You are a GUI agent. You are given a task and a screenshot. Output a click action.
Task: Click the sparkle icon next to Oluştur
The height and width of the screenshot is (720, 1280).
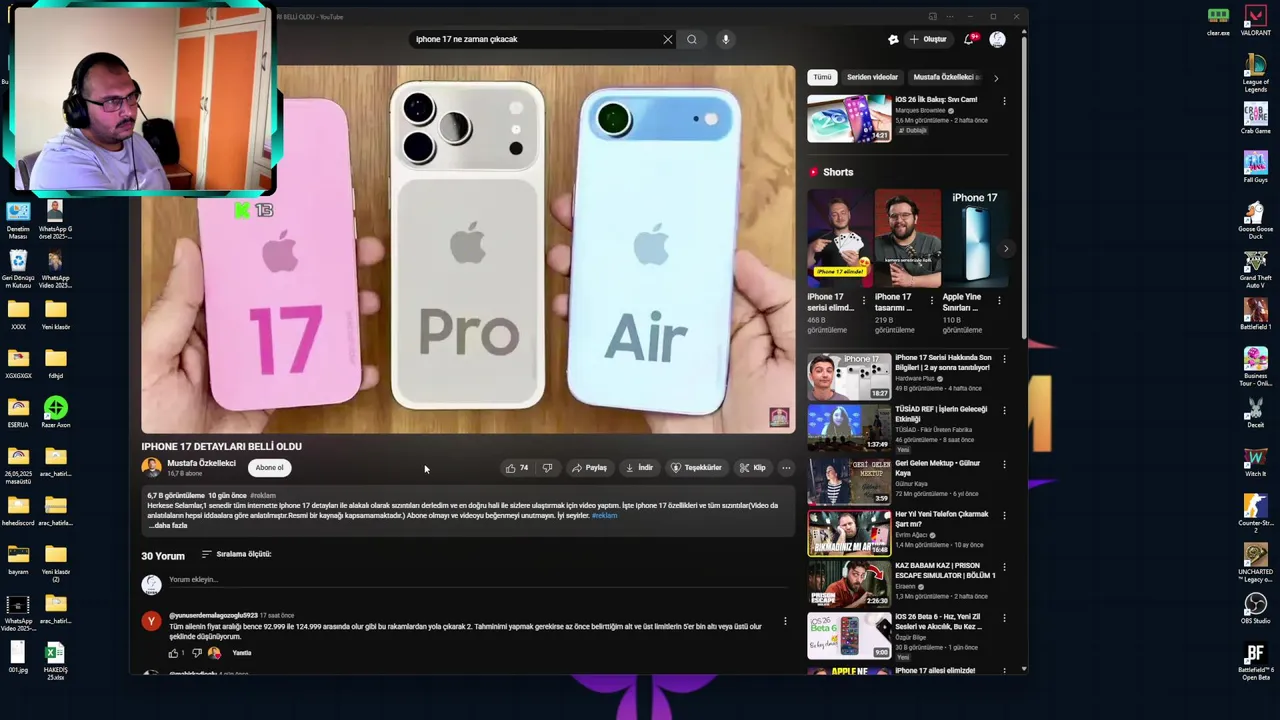tap(893, 39)
